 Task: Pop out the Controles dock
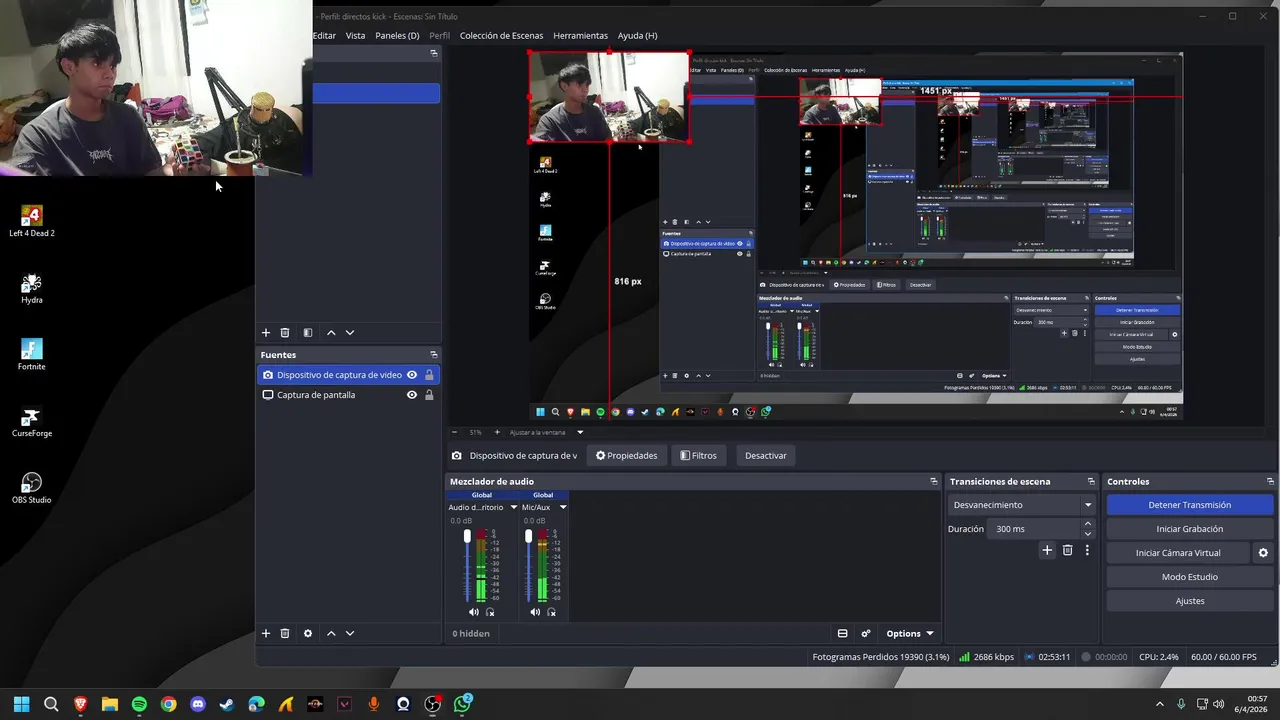(1270, 481)
